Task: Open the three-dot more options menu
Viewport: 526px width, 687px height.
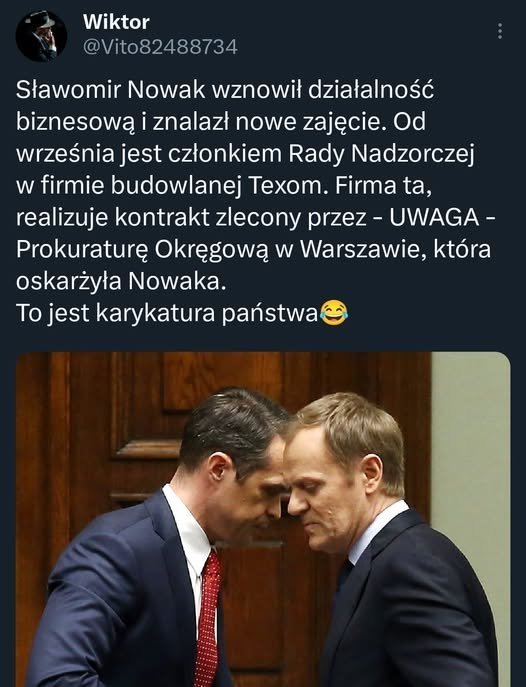Action: tap(500, 31)
